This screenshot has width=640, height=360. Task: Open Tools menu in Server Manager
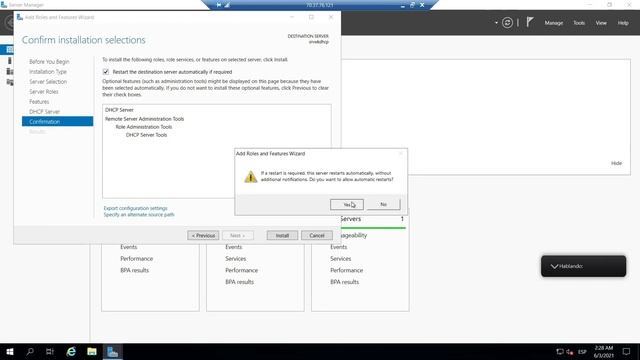(579, 23)
